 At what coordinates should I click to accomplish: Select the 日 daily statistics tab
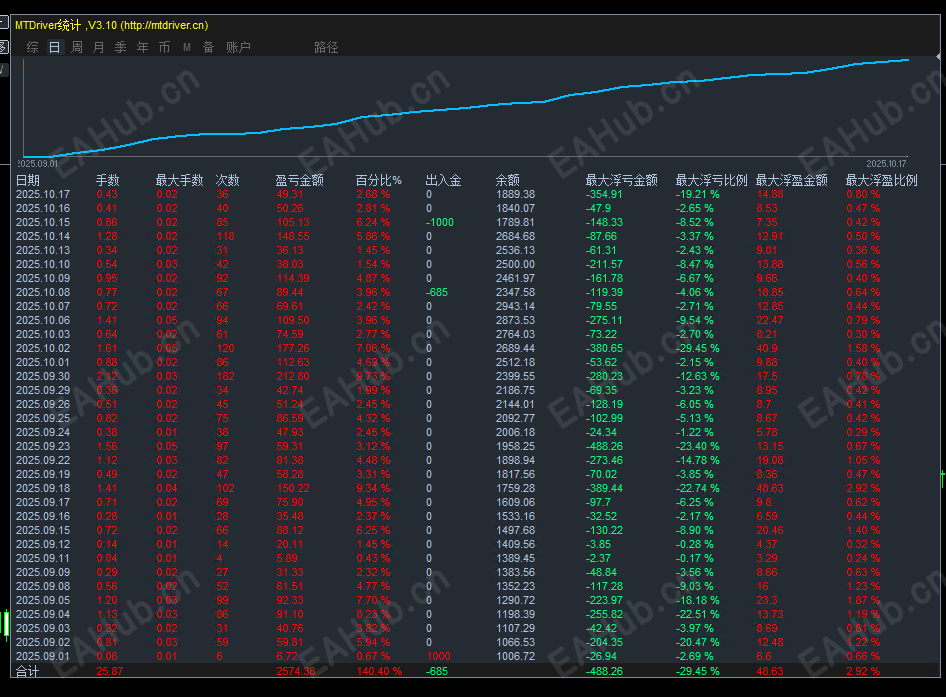coord(54,47)
